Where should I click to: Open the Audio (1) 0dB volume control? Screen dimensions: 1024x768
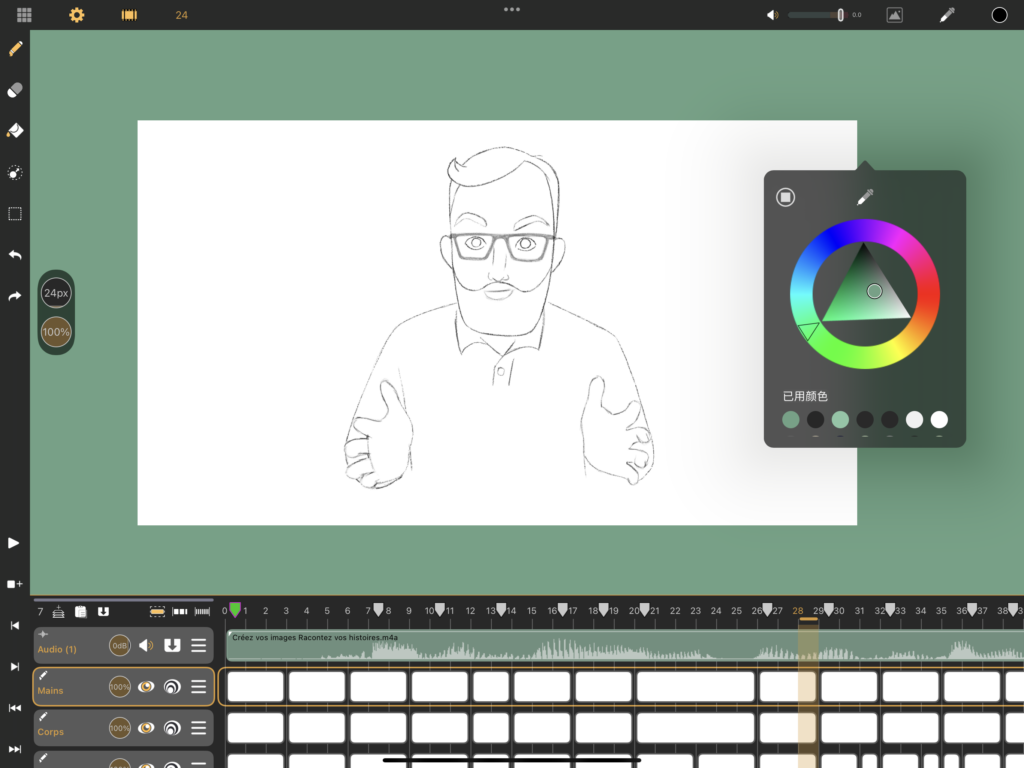120,646
